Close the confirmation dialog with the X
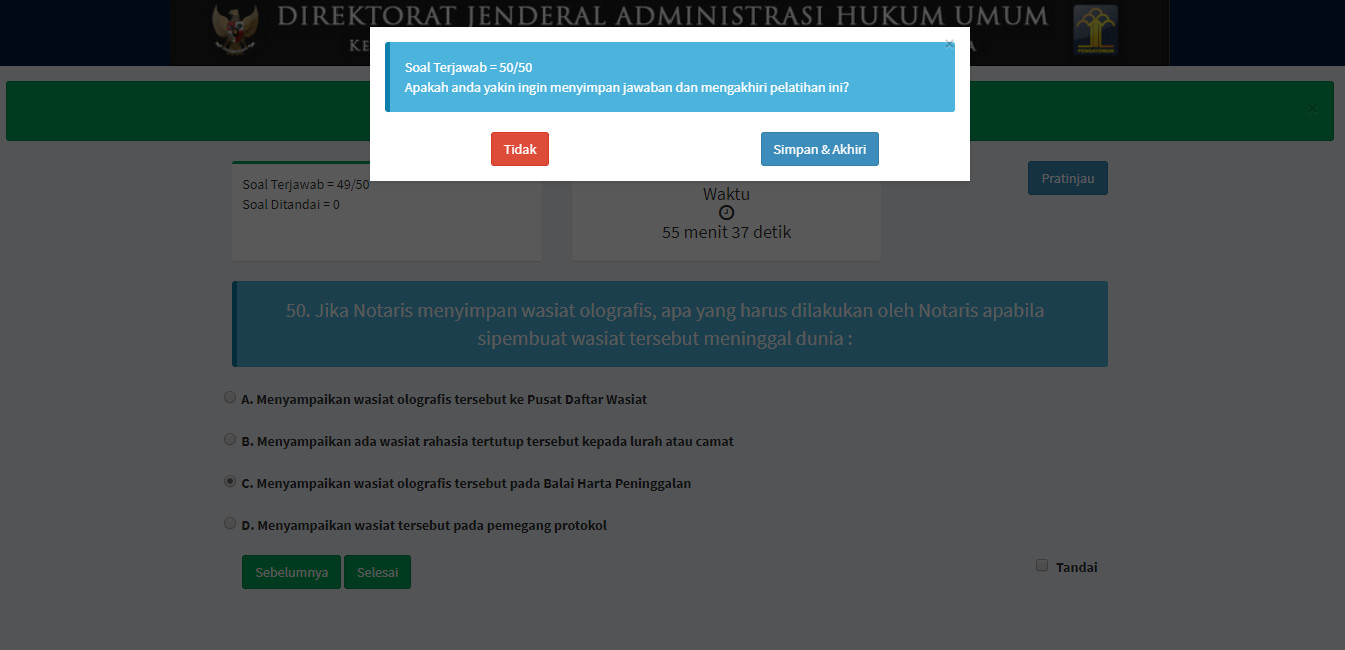Screen dimensions: 1345x650 tap(950, 43)
